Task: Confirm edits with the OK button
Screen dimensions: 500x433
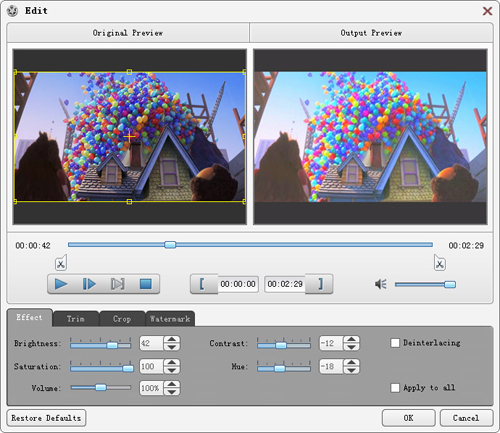Action: pyautogui.click(x=409, y=418)
